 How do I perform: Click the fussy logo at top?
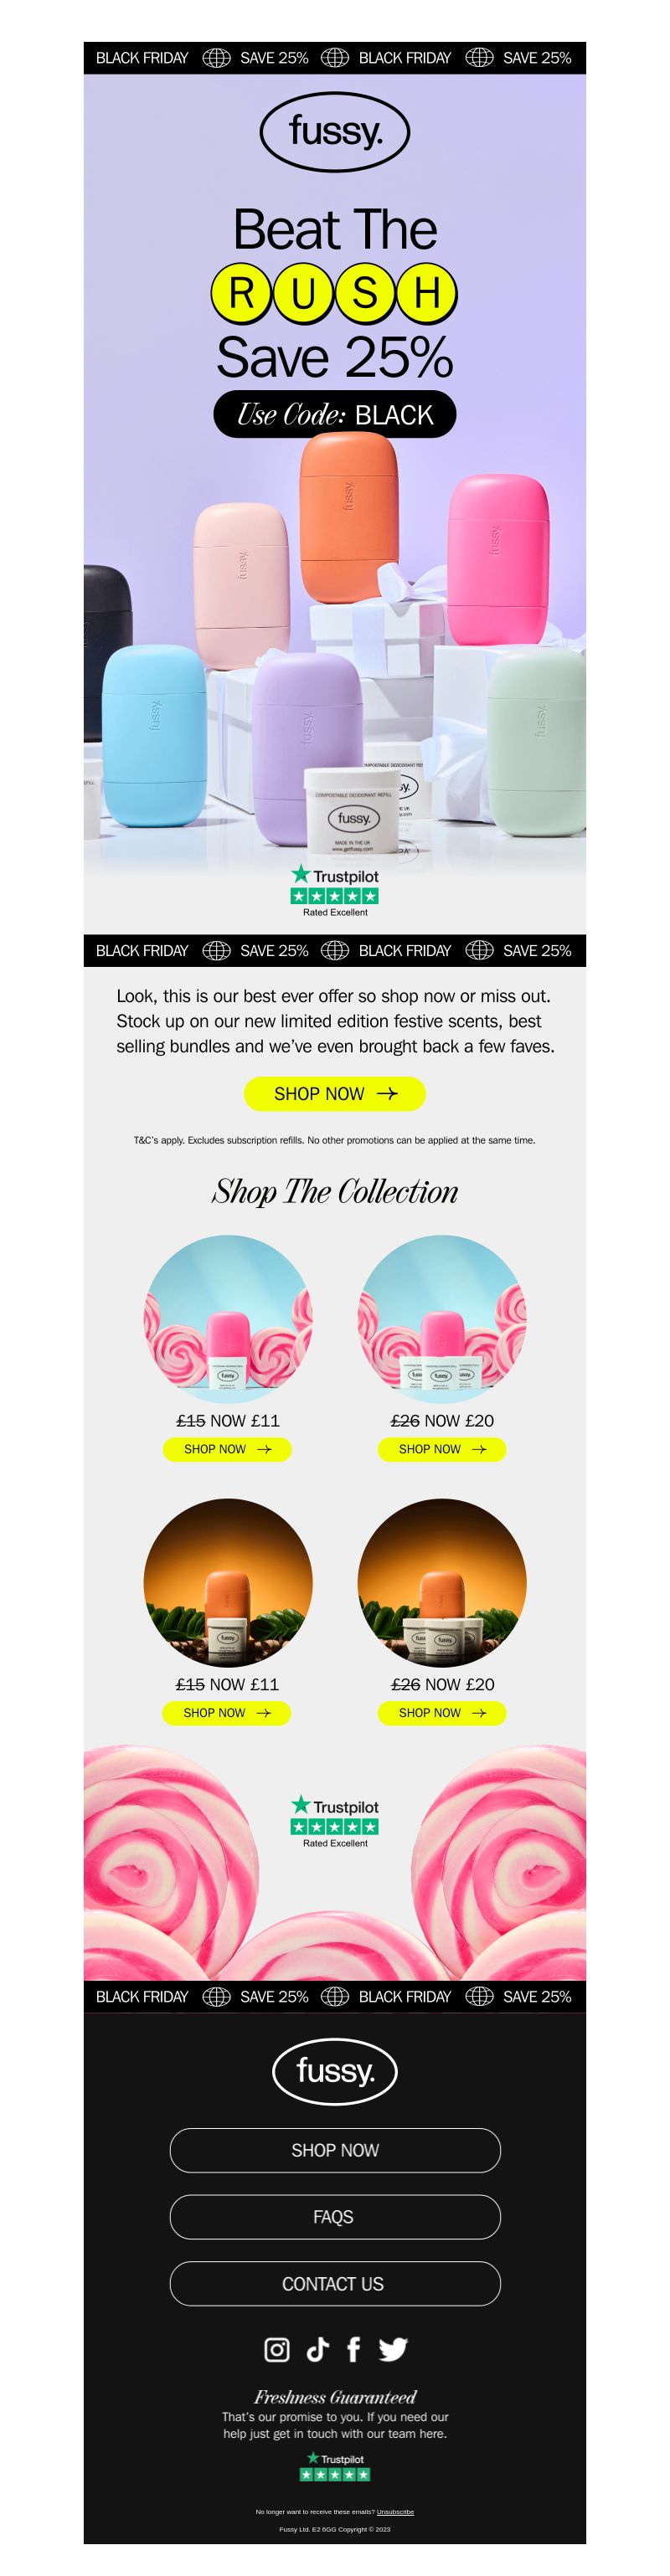tap(335, 131)
